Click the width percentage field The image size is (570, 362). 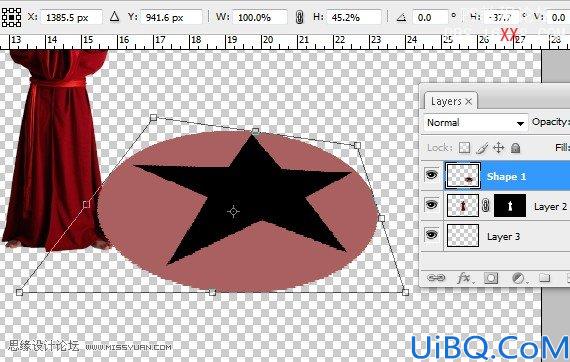[260, 17]
